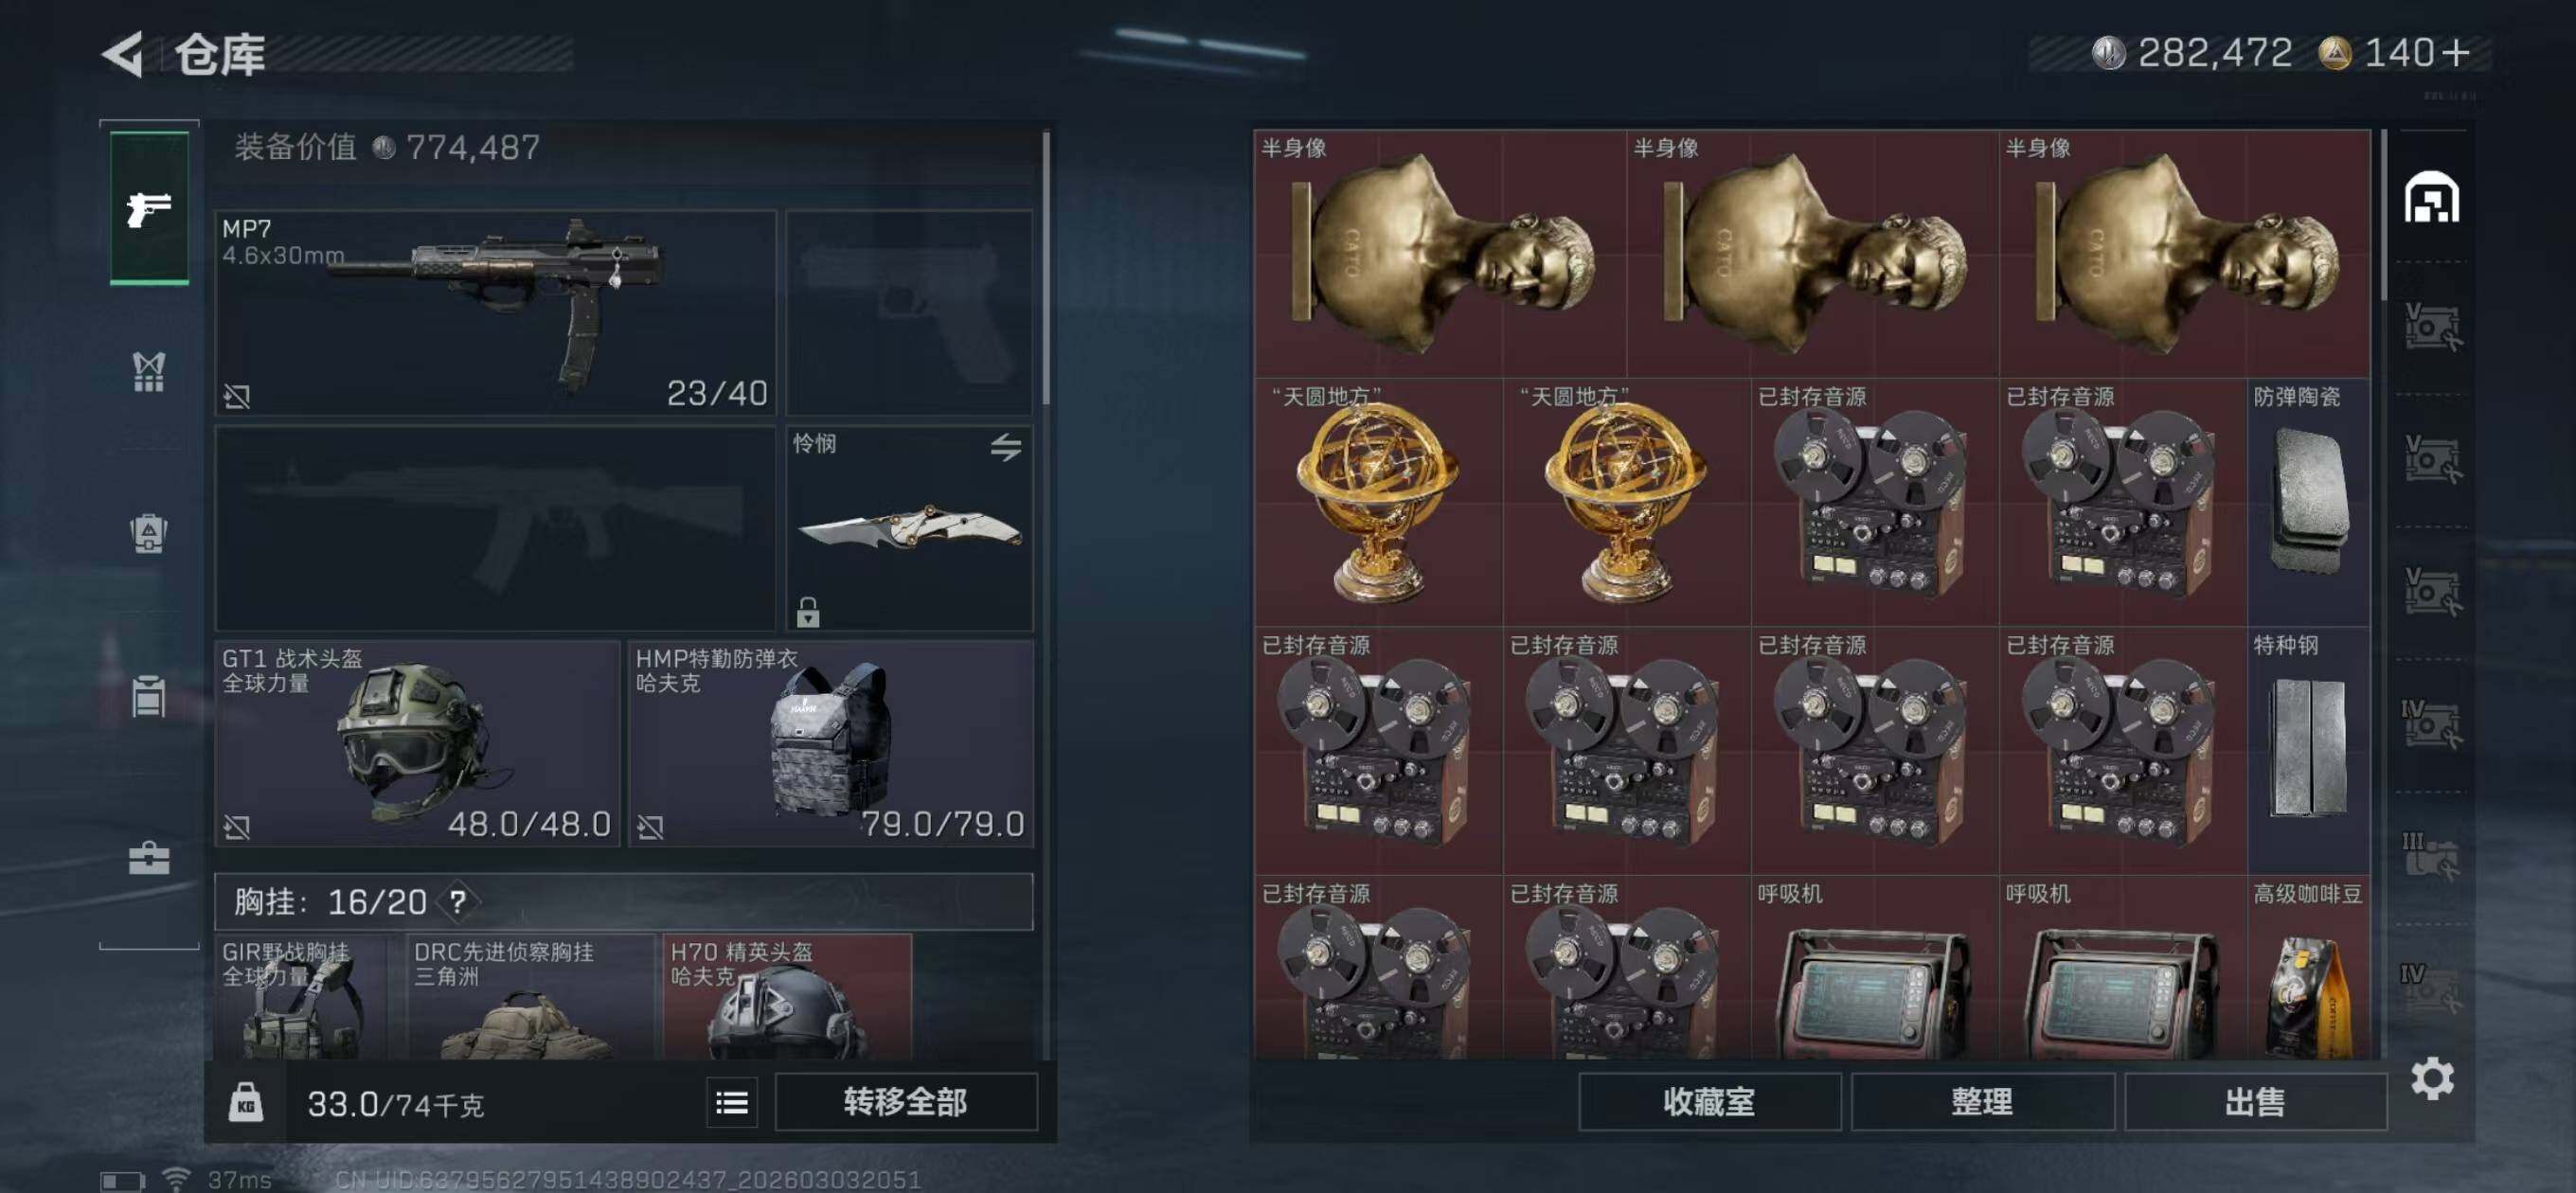Open the 收藏室 tab
The height and width of the screenshot is (1193, 2576).
click(x=1709, y=1102)
